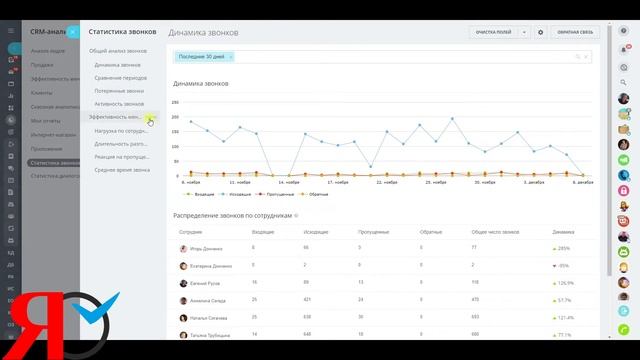Click the pink lock icon in right panel
The width and height of the screenshot is (640, 360).
click(x=623, y=191)
